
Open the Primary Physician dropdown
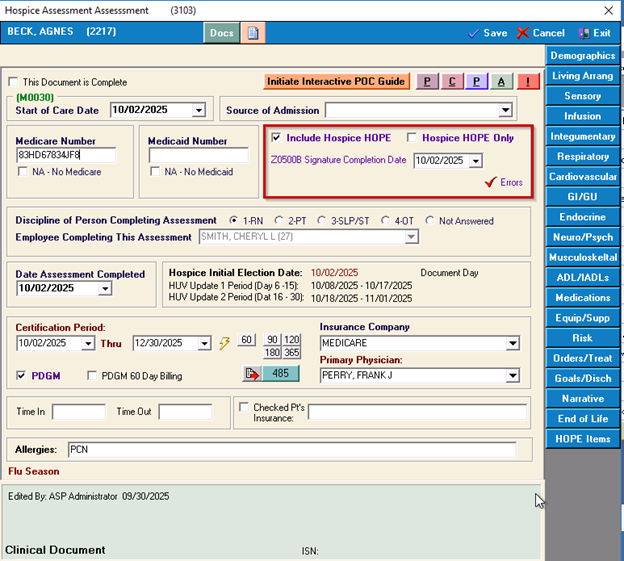tap(512, 376)
